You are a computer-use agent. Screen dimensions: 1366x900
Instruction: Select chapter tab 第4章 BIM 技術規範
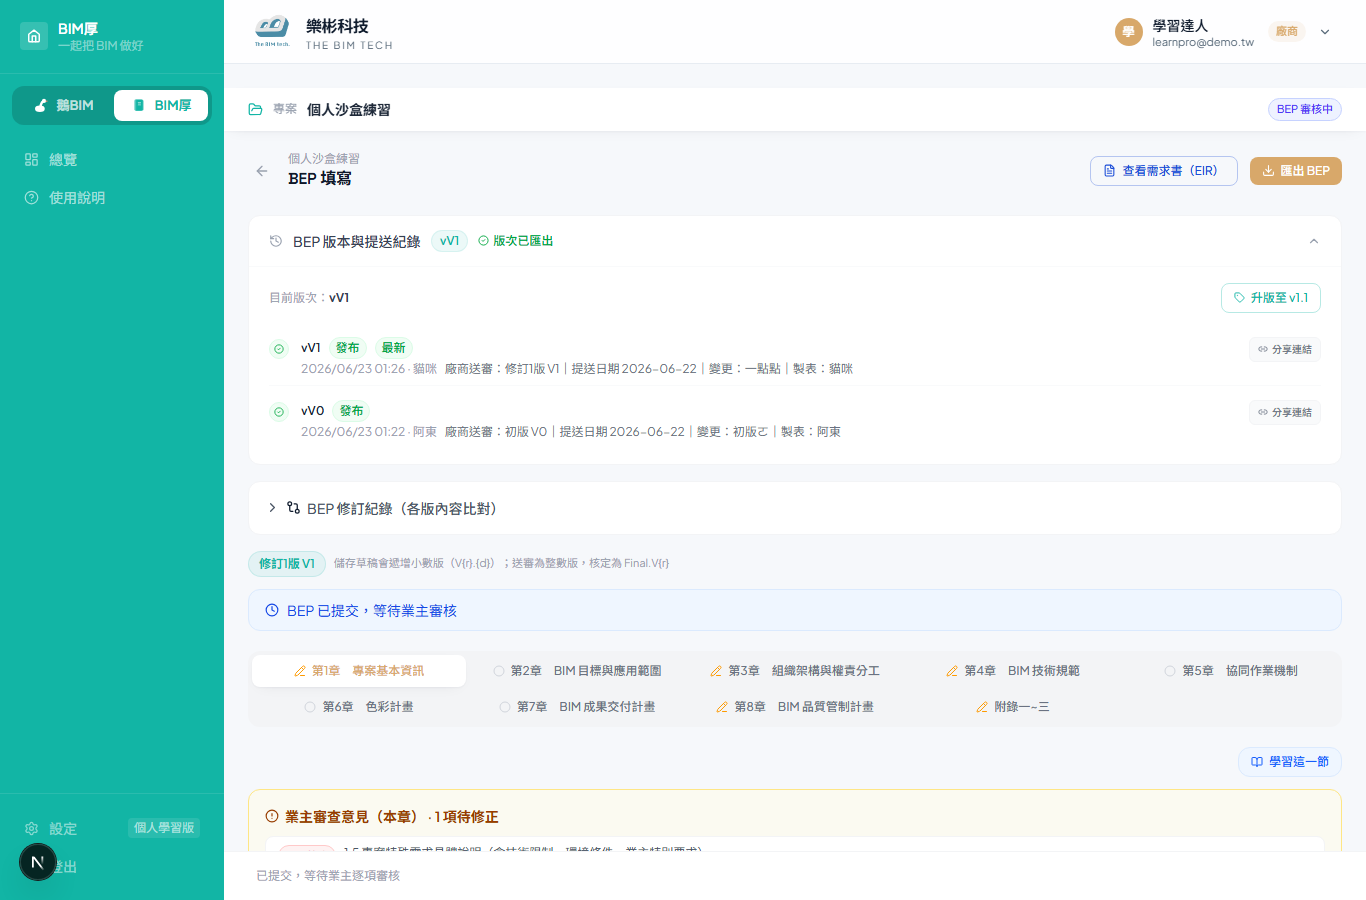coord(1013,671)
